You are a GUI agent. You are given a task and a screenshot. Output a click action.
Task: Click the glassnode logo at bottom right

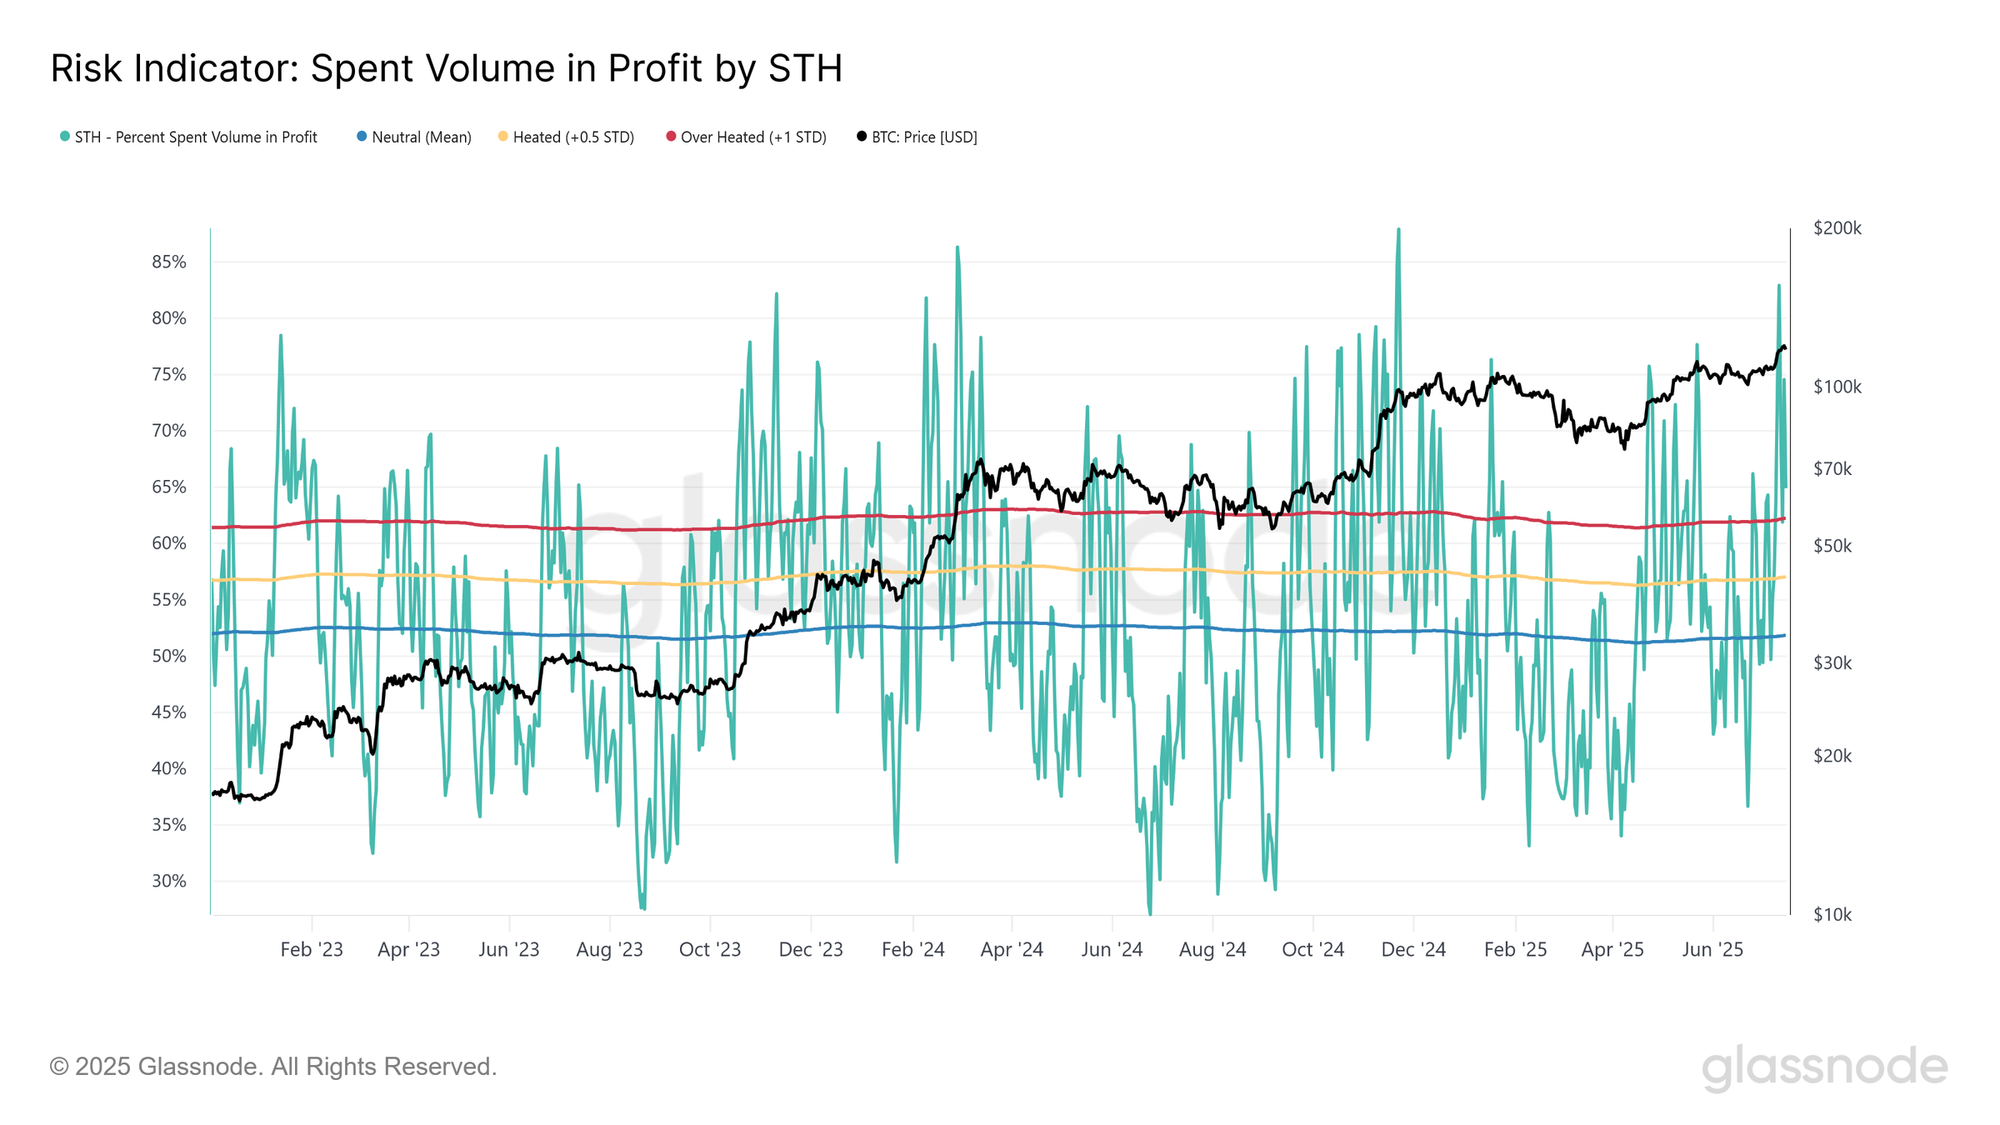point(1824,1066)
